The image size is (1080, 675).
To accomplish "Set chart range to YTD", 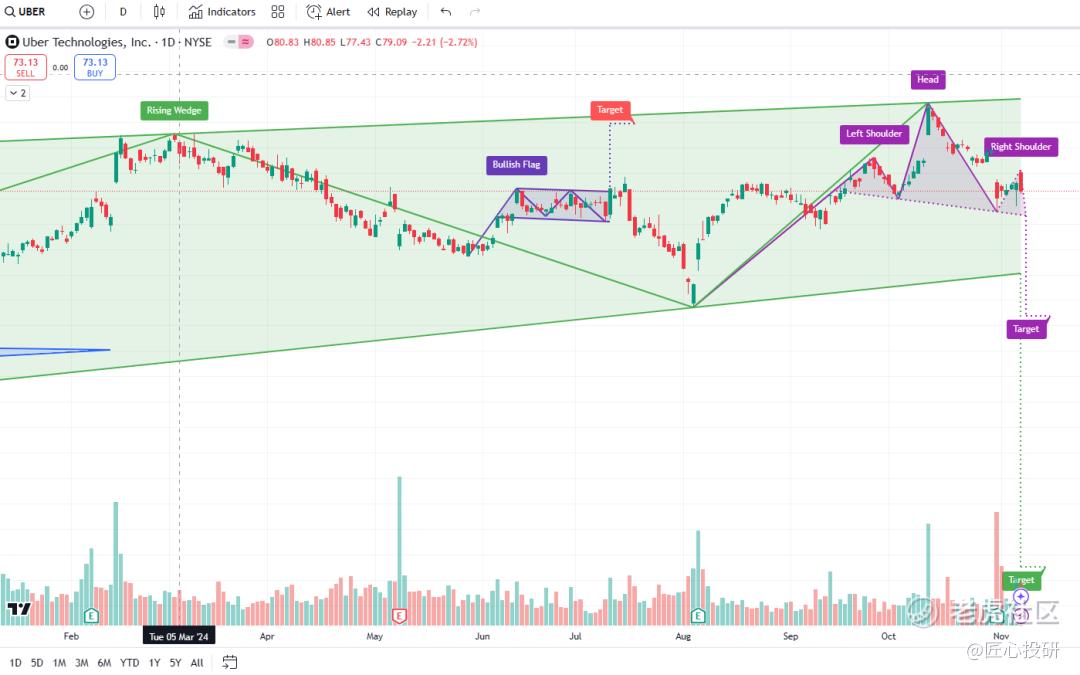I will (129, 663).
